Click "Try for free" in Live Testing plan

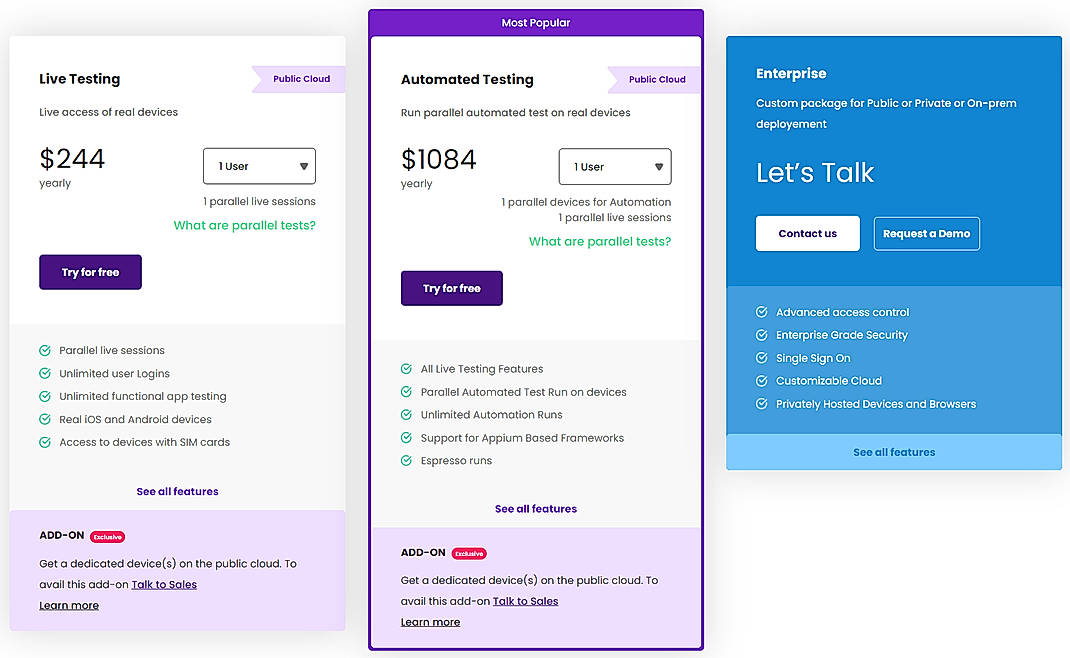tap(90, 272)
